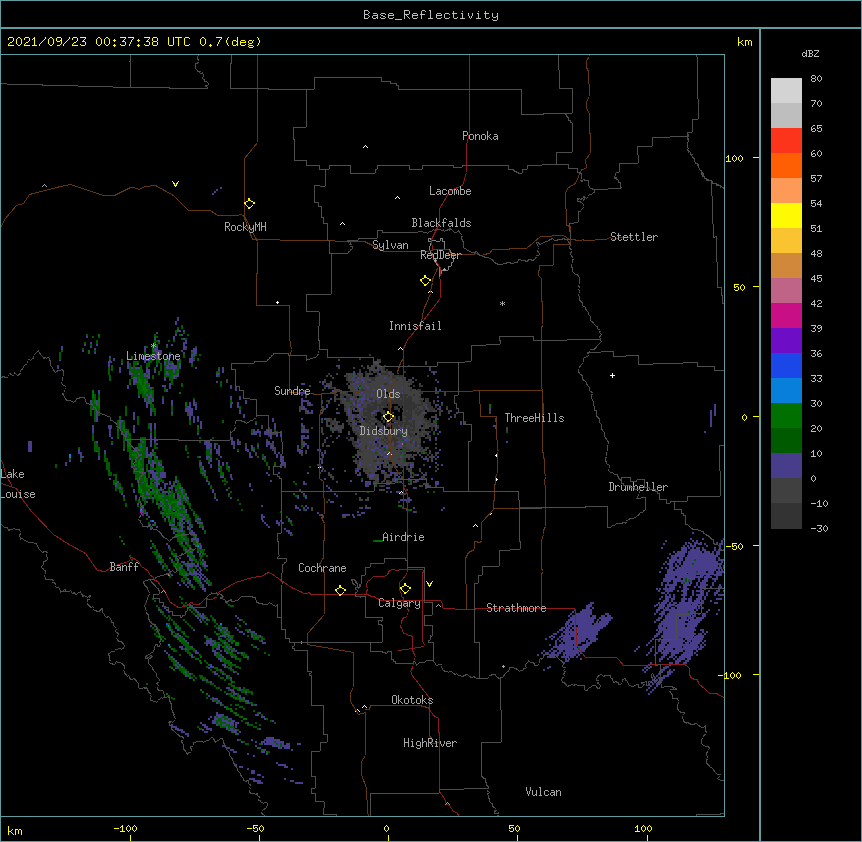Click the Calgary city label
Screen dimensions: 862x842
[399, 603]
